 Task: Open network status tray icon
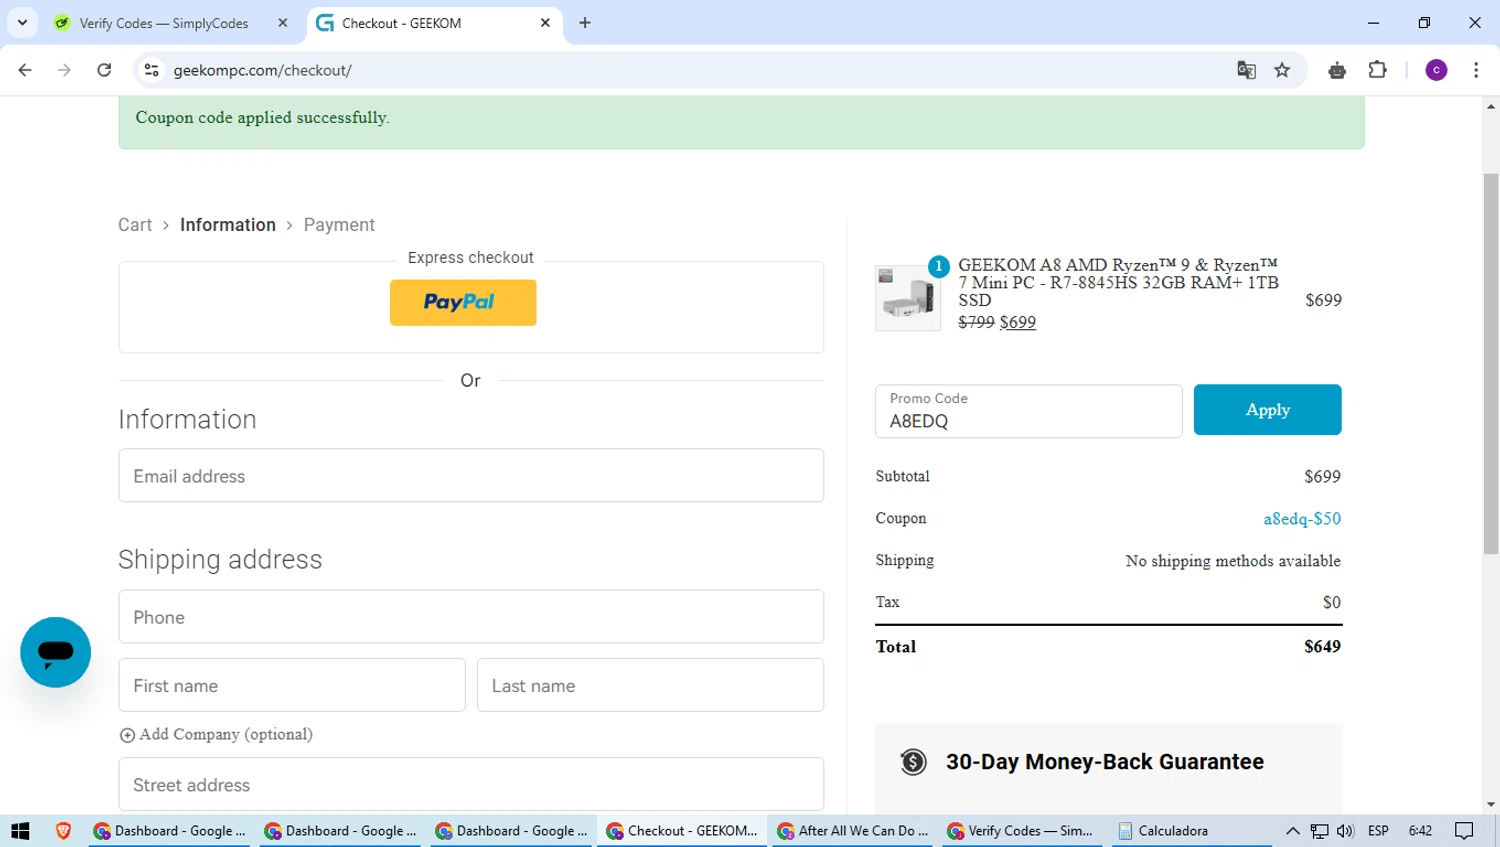click(x=1319, y=831)
